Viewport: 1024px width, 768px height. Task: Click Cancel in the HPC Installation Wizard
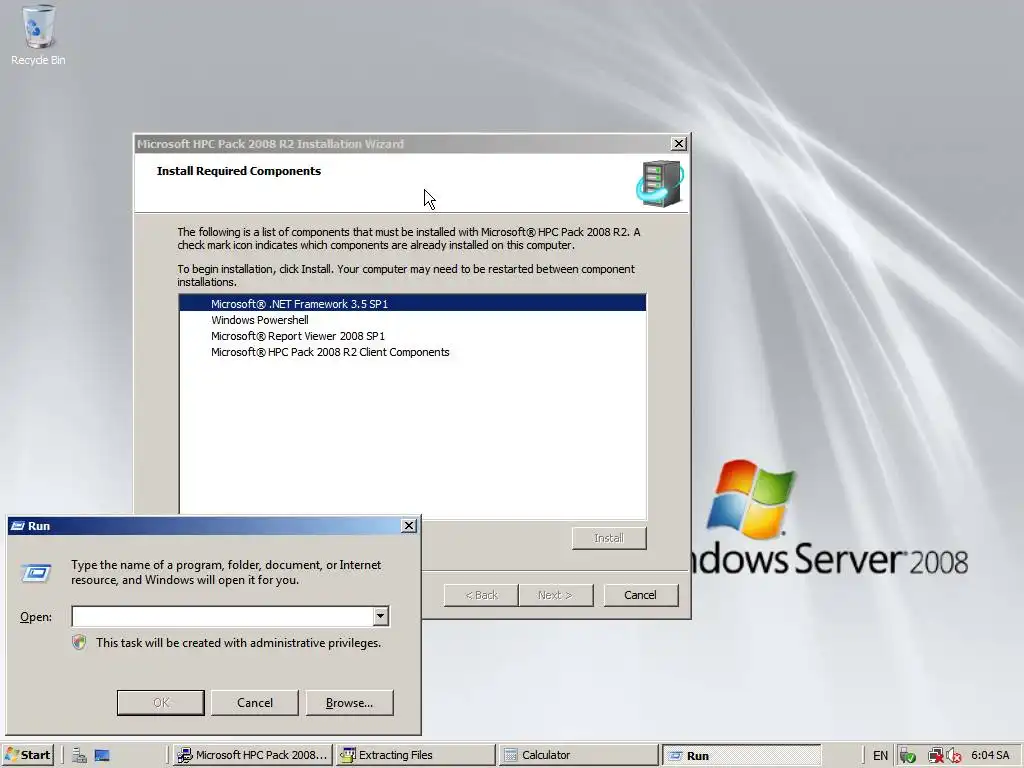640,595
